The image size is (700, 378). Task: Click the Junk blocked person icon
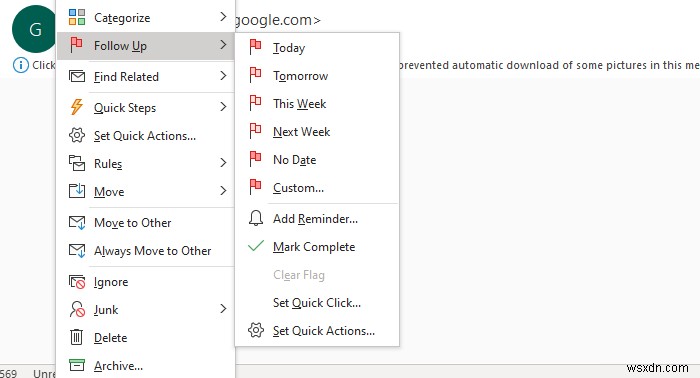(x=77, y=309)
